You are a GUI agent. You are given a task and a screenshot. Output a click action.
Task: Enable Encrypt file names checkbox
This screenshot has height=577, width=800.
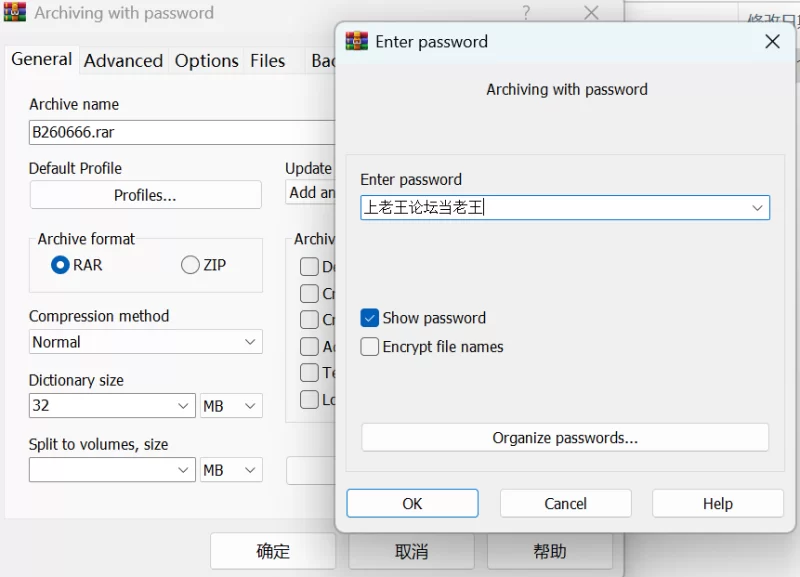[x=369, y=346]
